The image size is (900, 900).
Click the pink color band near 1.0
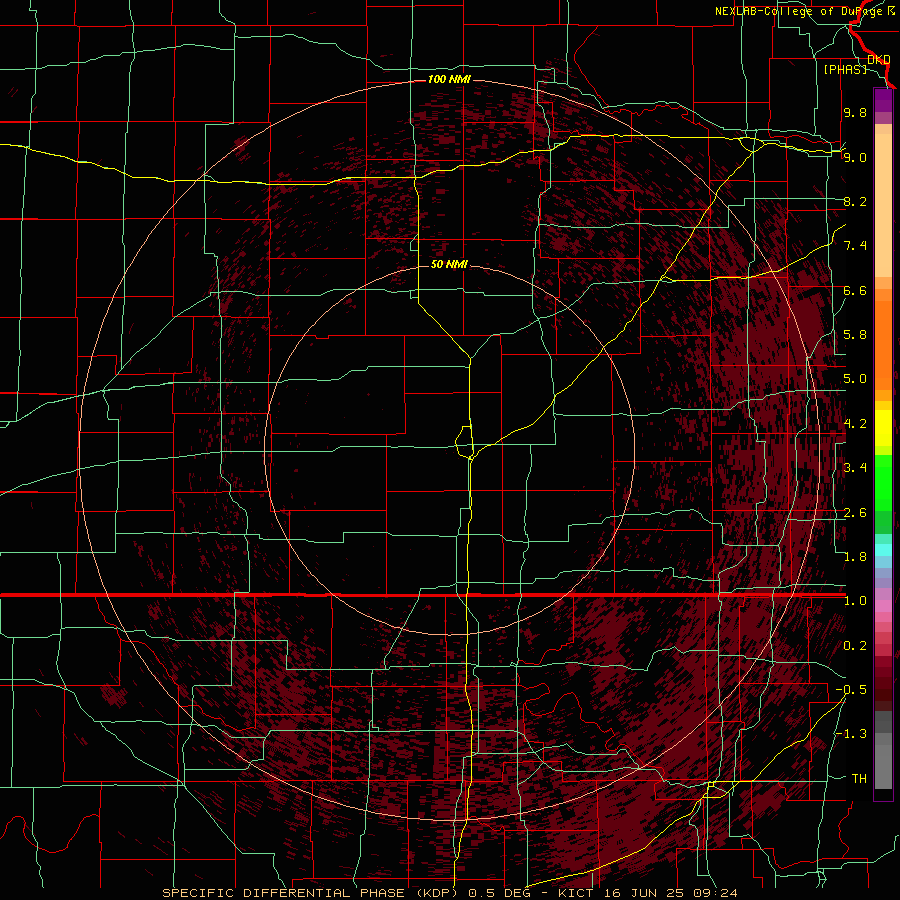883,606
